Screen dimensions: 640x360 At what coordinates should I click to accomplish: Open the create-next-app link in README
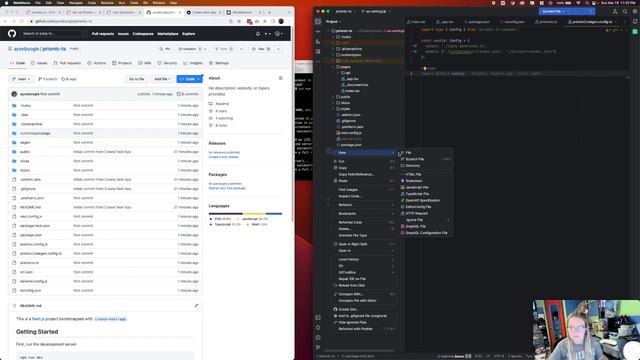(110, 319)
